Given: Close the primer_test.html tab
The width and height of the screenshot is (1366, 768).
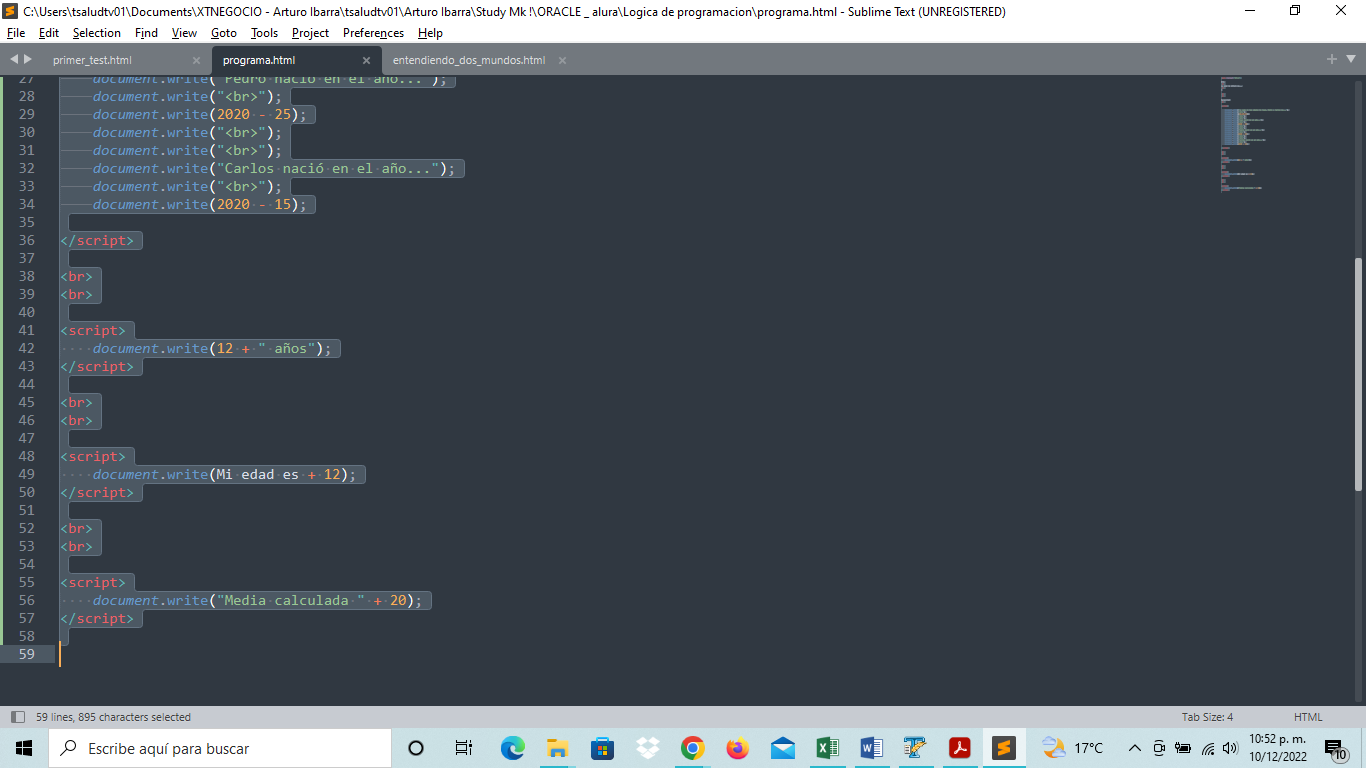Looking at the screenshot, I should pos(196,60).
